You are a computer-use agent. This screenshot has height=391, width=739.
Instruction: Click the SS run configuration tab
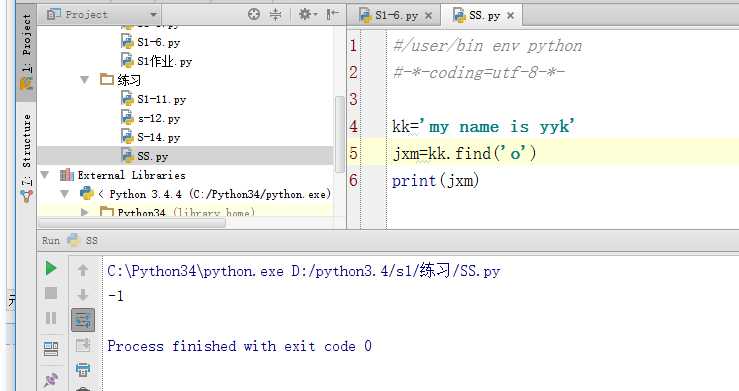pyautogui.click(x=83, y=241)
